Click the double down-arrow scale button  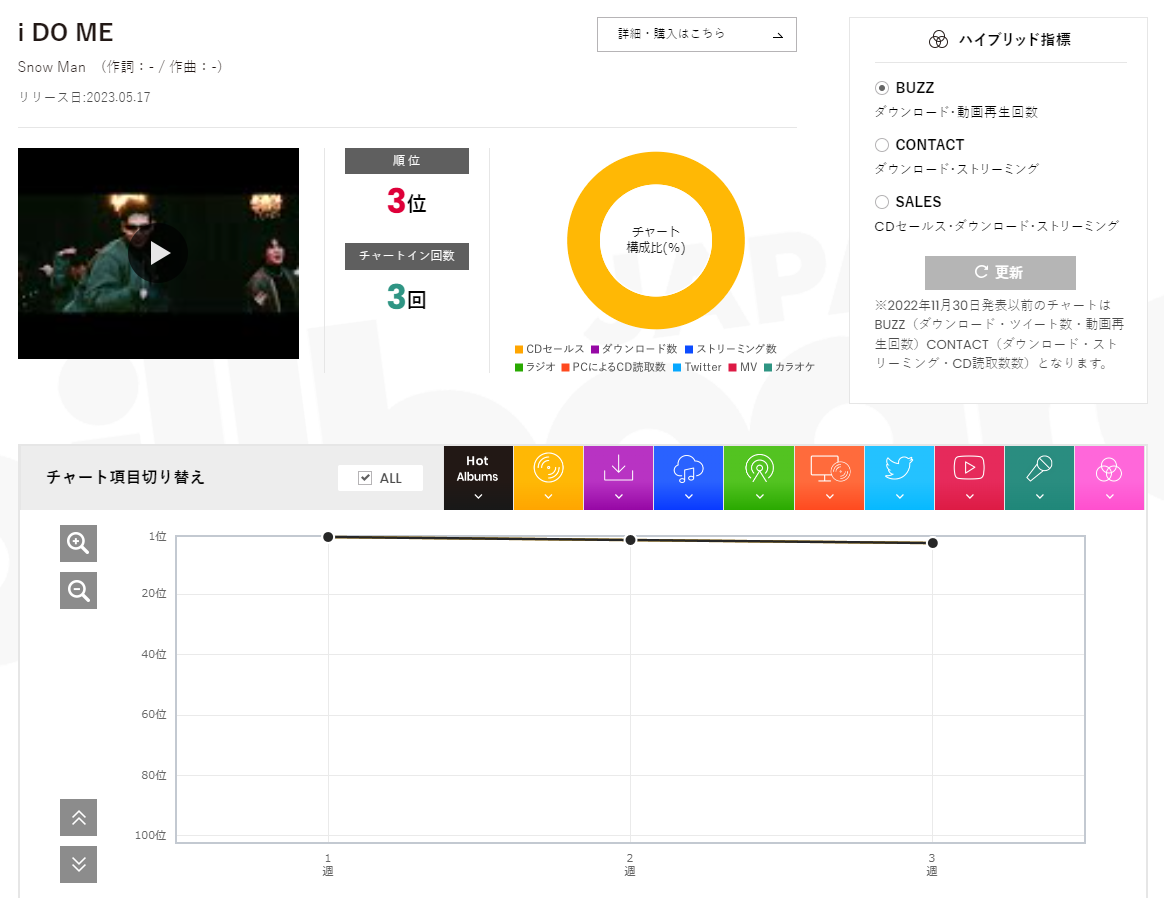[79, 865]
